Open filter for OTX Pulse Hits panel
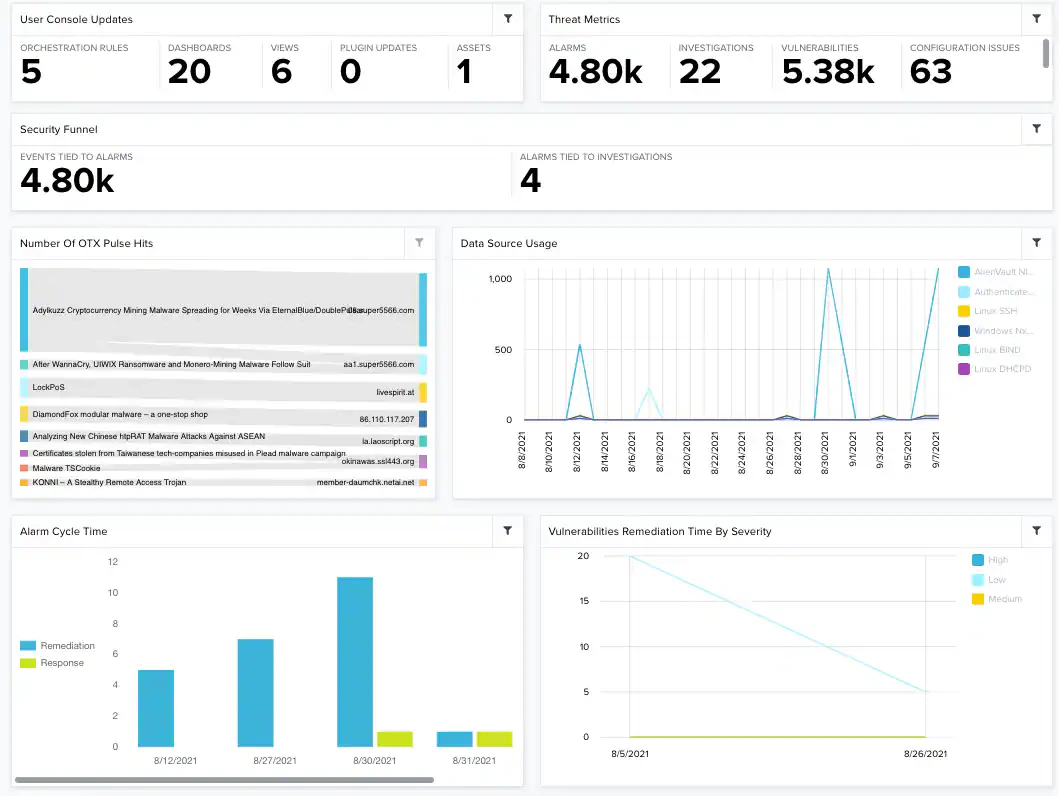This screenshot has width=1059, height=796. tap(419, 242)
